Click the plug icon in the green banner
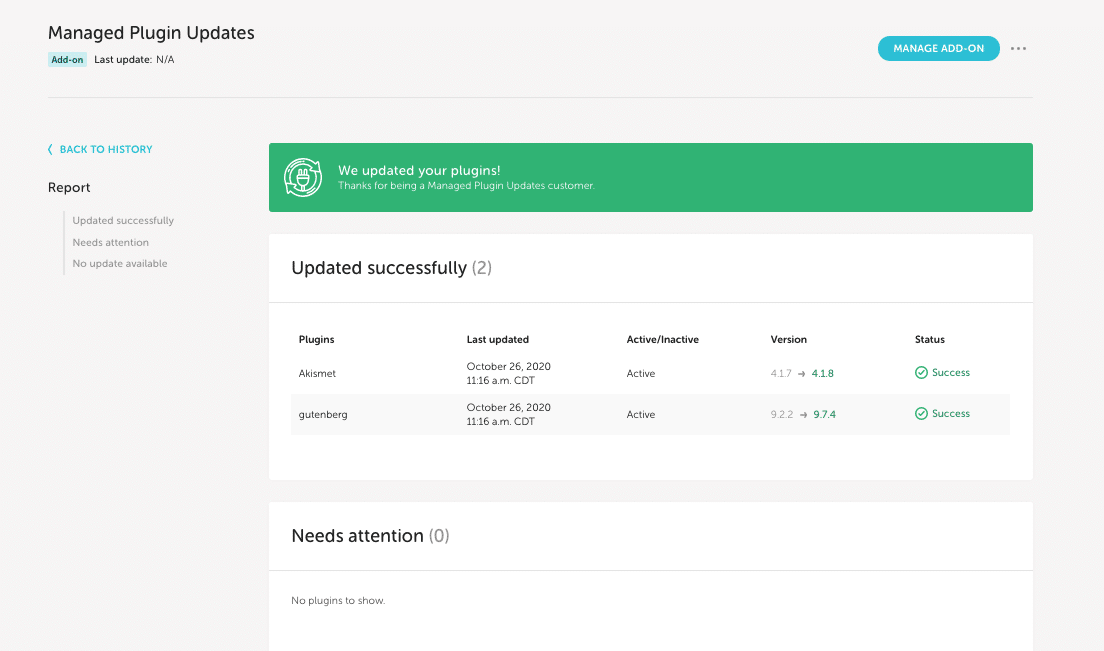Screen dimensions: 1104x651 303,177
